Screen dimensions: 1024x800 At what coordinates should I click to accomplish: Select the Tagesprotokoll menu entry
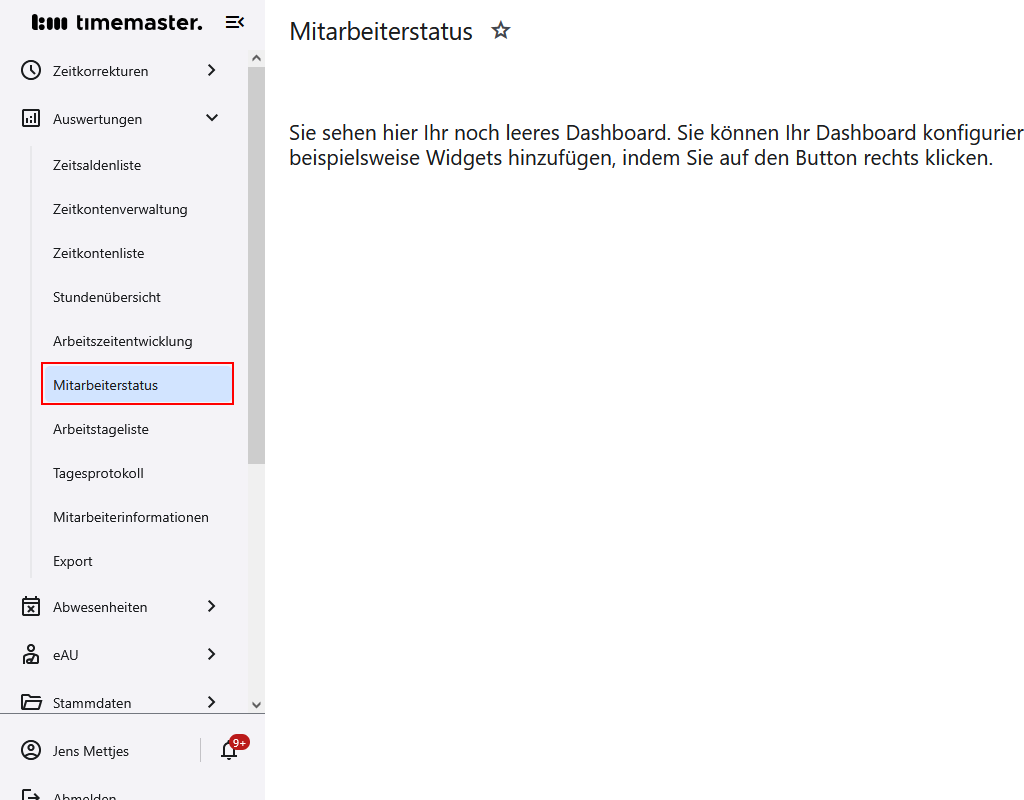pos(100,473)
